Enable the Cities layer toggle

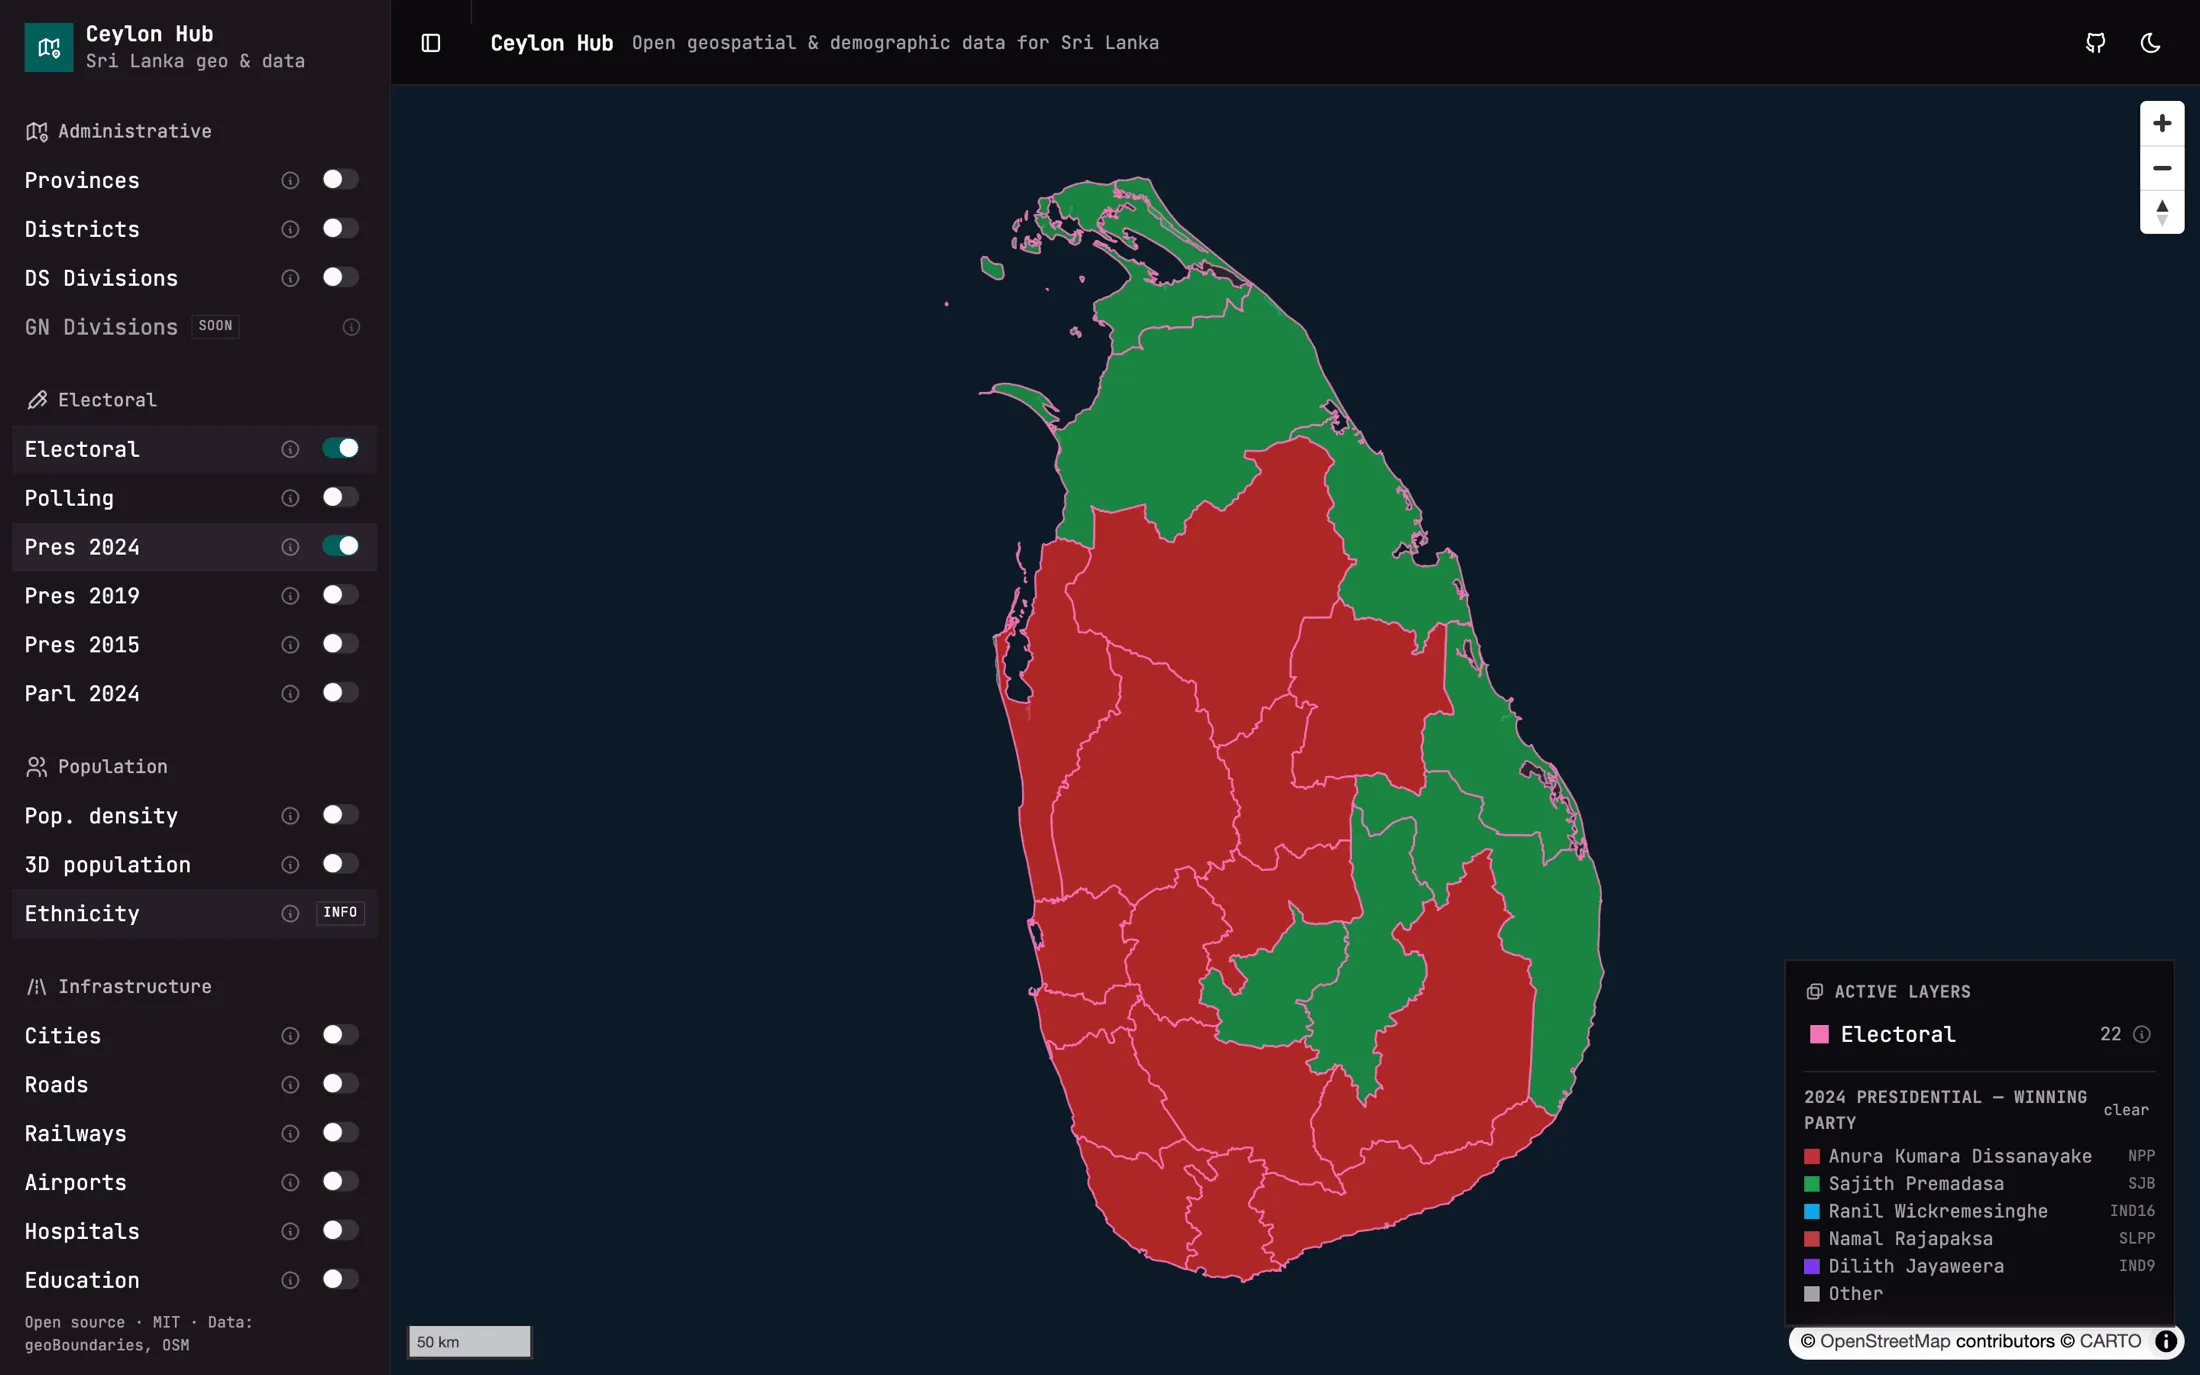pyautogui.click(x=340, y=1035)
